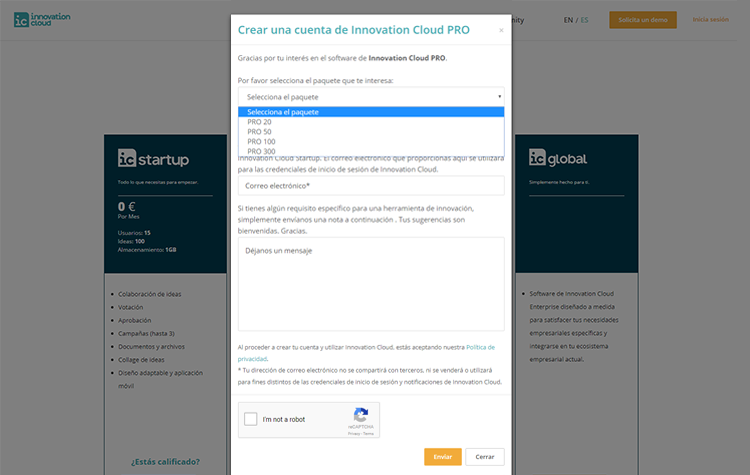Screen dimensions: 750x475
Task: Open the 'Selecciona el paquete' dropdown
Action: (x=371, y=97)
